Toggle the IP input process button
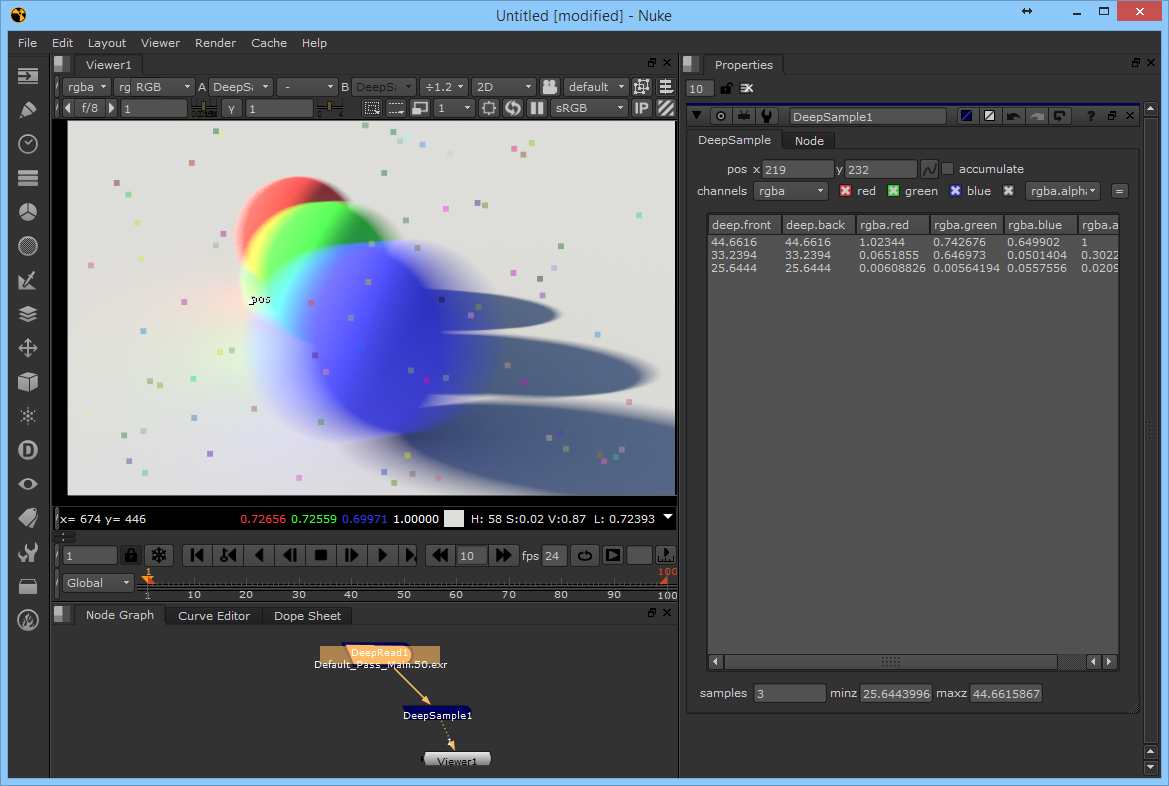 641,108
